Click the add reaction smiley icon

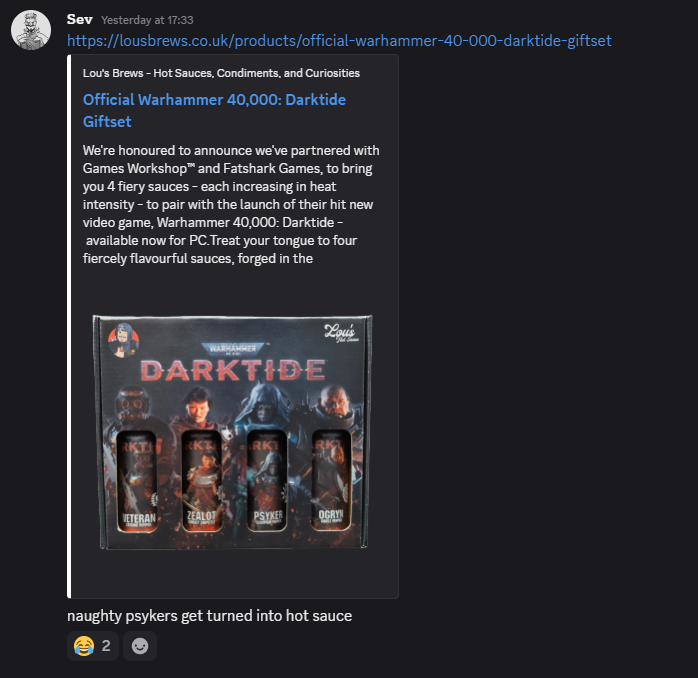click(140, 646)
